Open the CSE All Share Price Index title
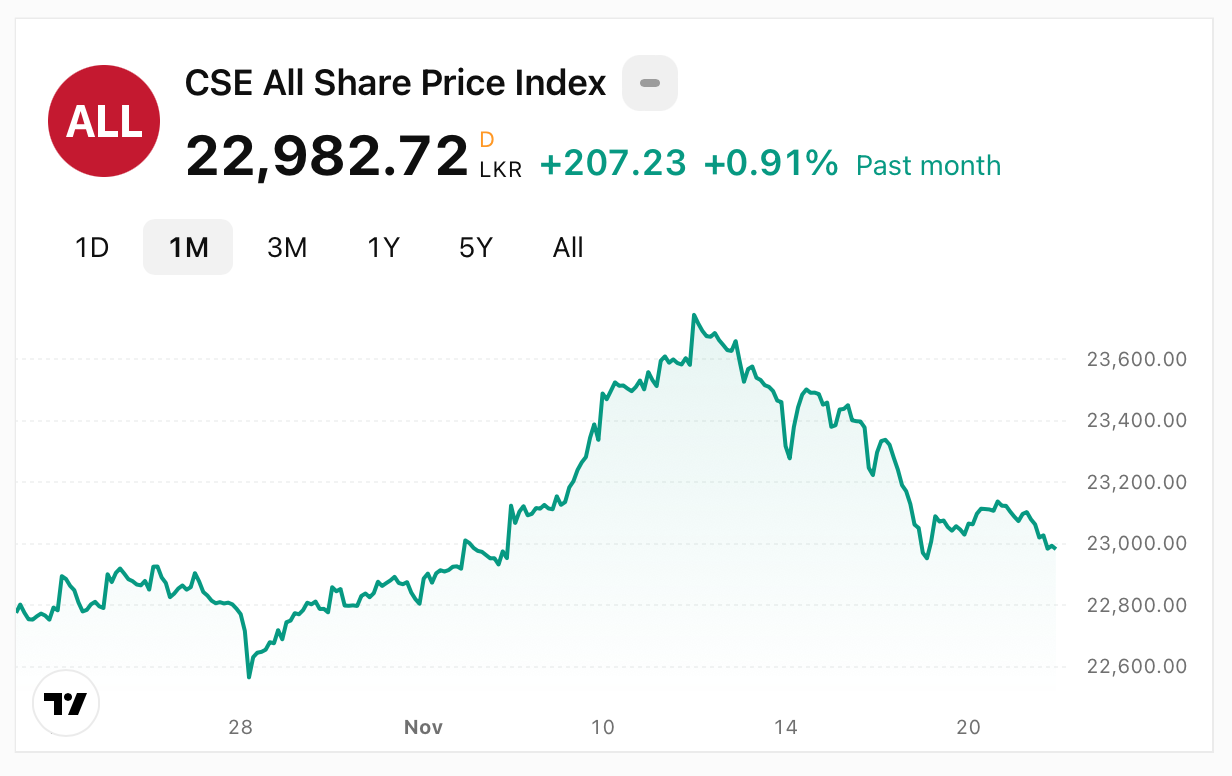This screenshot has width=1232, height=776. pyautogui.click(x=396, y=83)
